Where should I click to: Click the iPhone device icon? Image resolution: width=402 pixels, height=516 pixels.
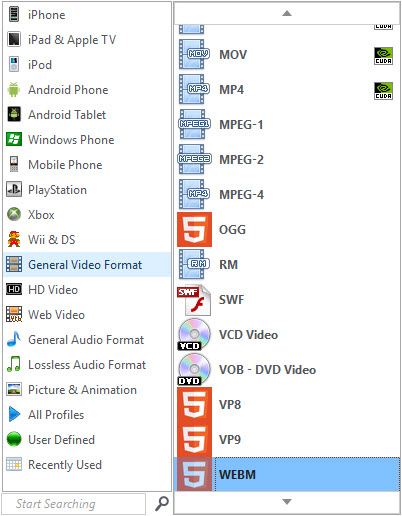click(14, 14)
